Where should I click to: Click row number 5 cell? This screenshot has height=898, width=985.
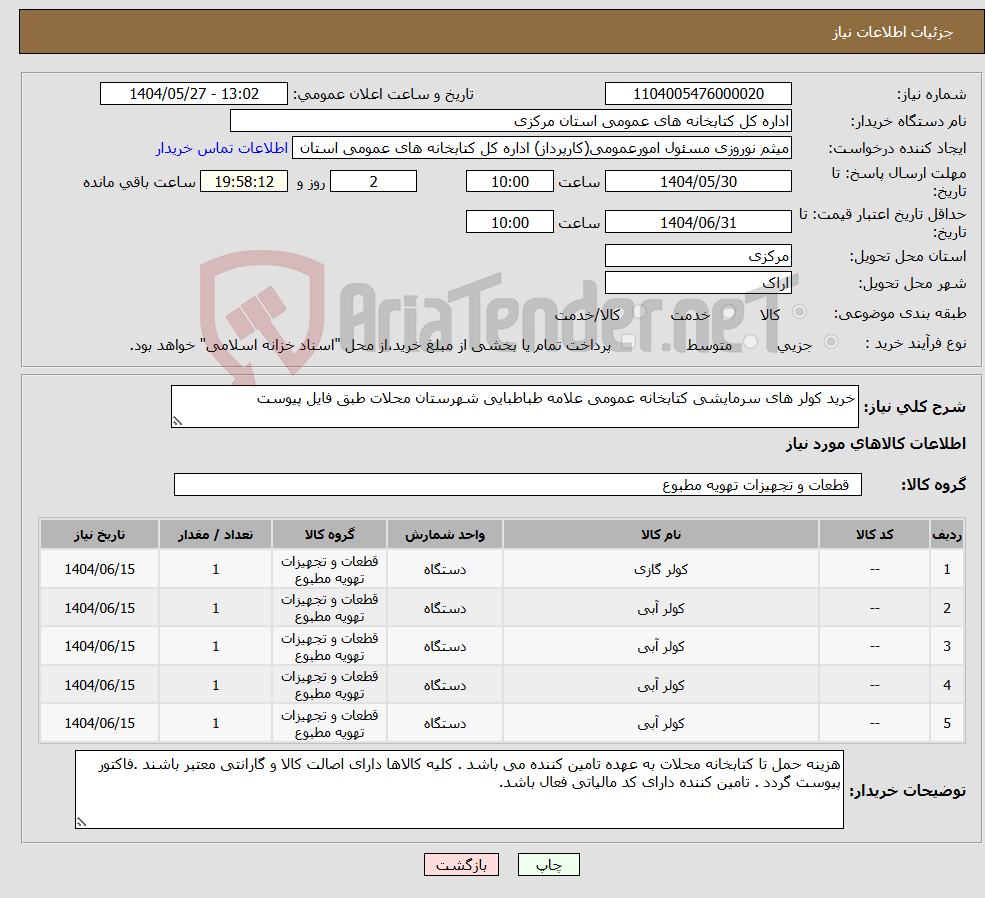[x=947, y=723]
